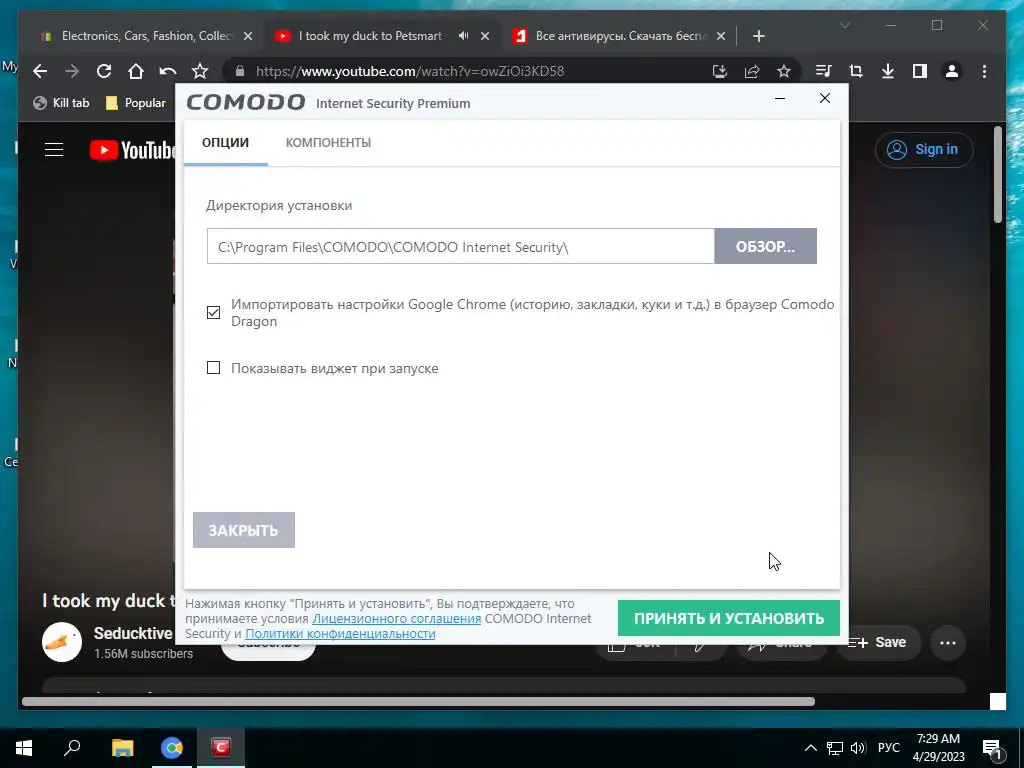
Task: Open network status tray icon
Action: click(x=835, y=748)
